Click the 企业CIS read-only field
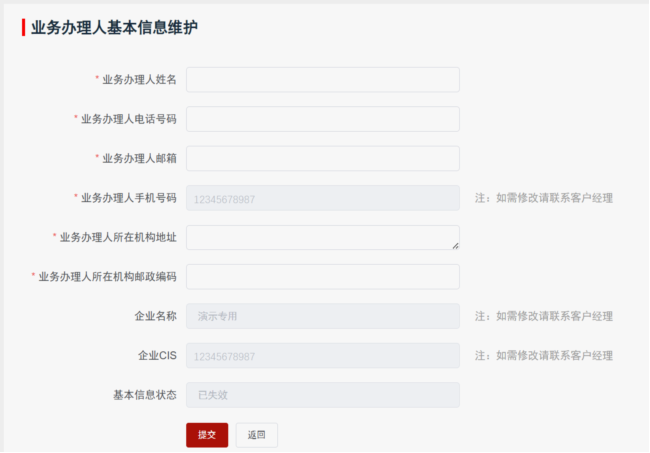The width and height of the screenshot is (650, 453). (x=322, y=356)
